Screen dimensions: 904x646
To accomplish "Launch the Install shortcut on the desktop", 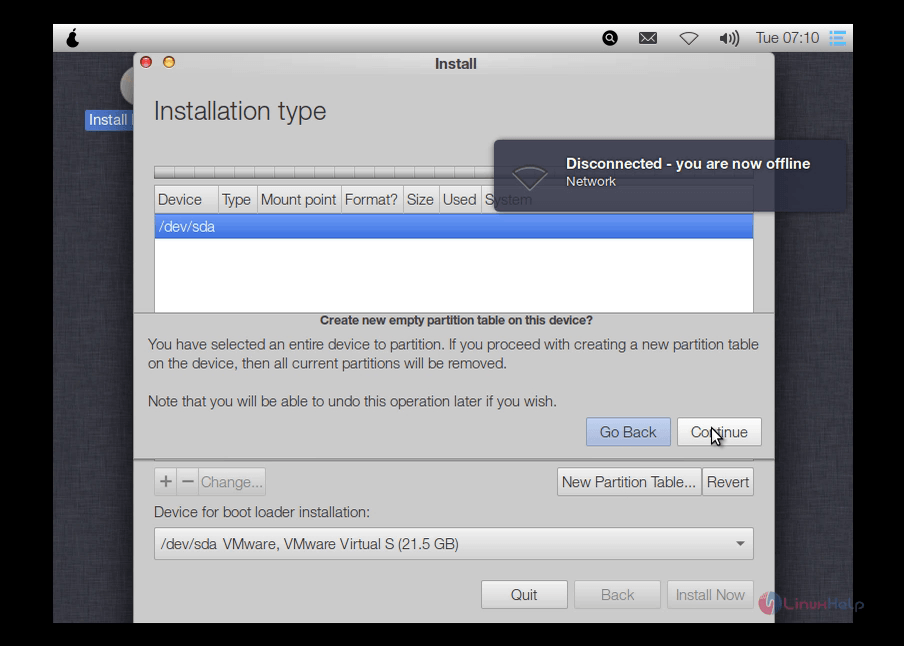I will click(106, 119).
